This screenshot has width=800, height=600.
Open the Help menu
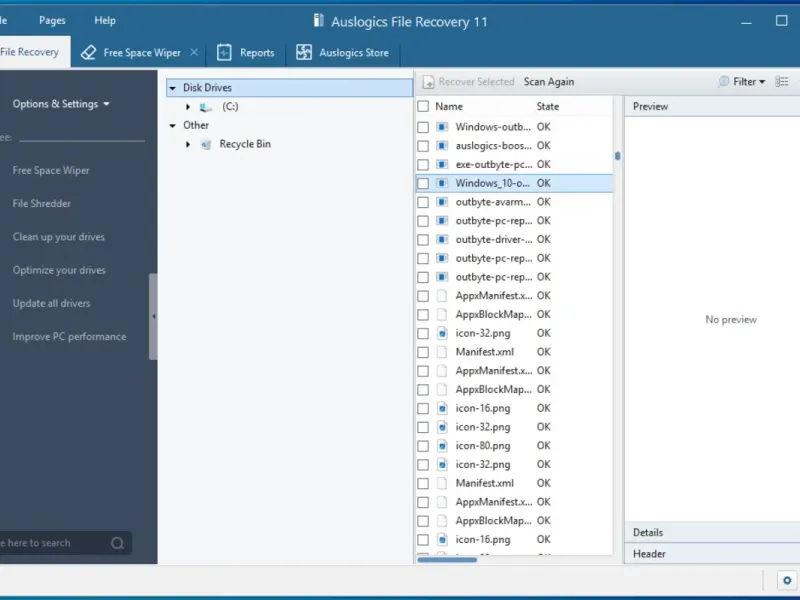[x=105, y=20]
